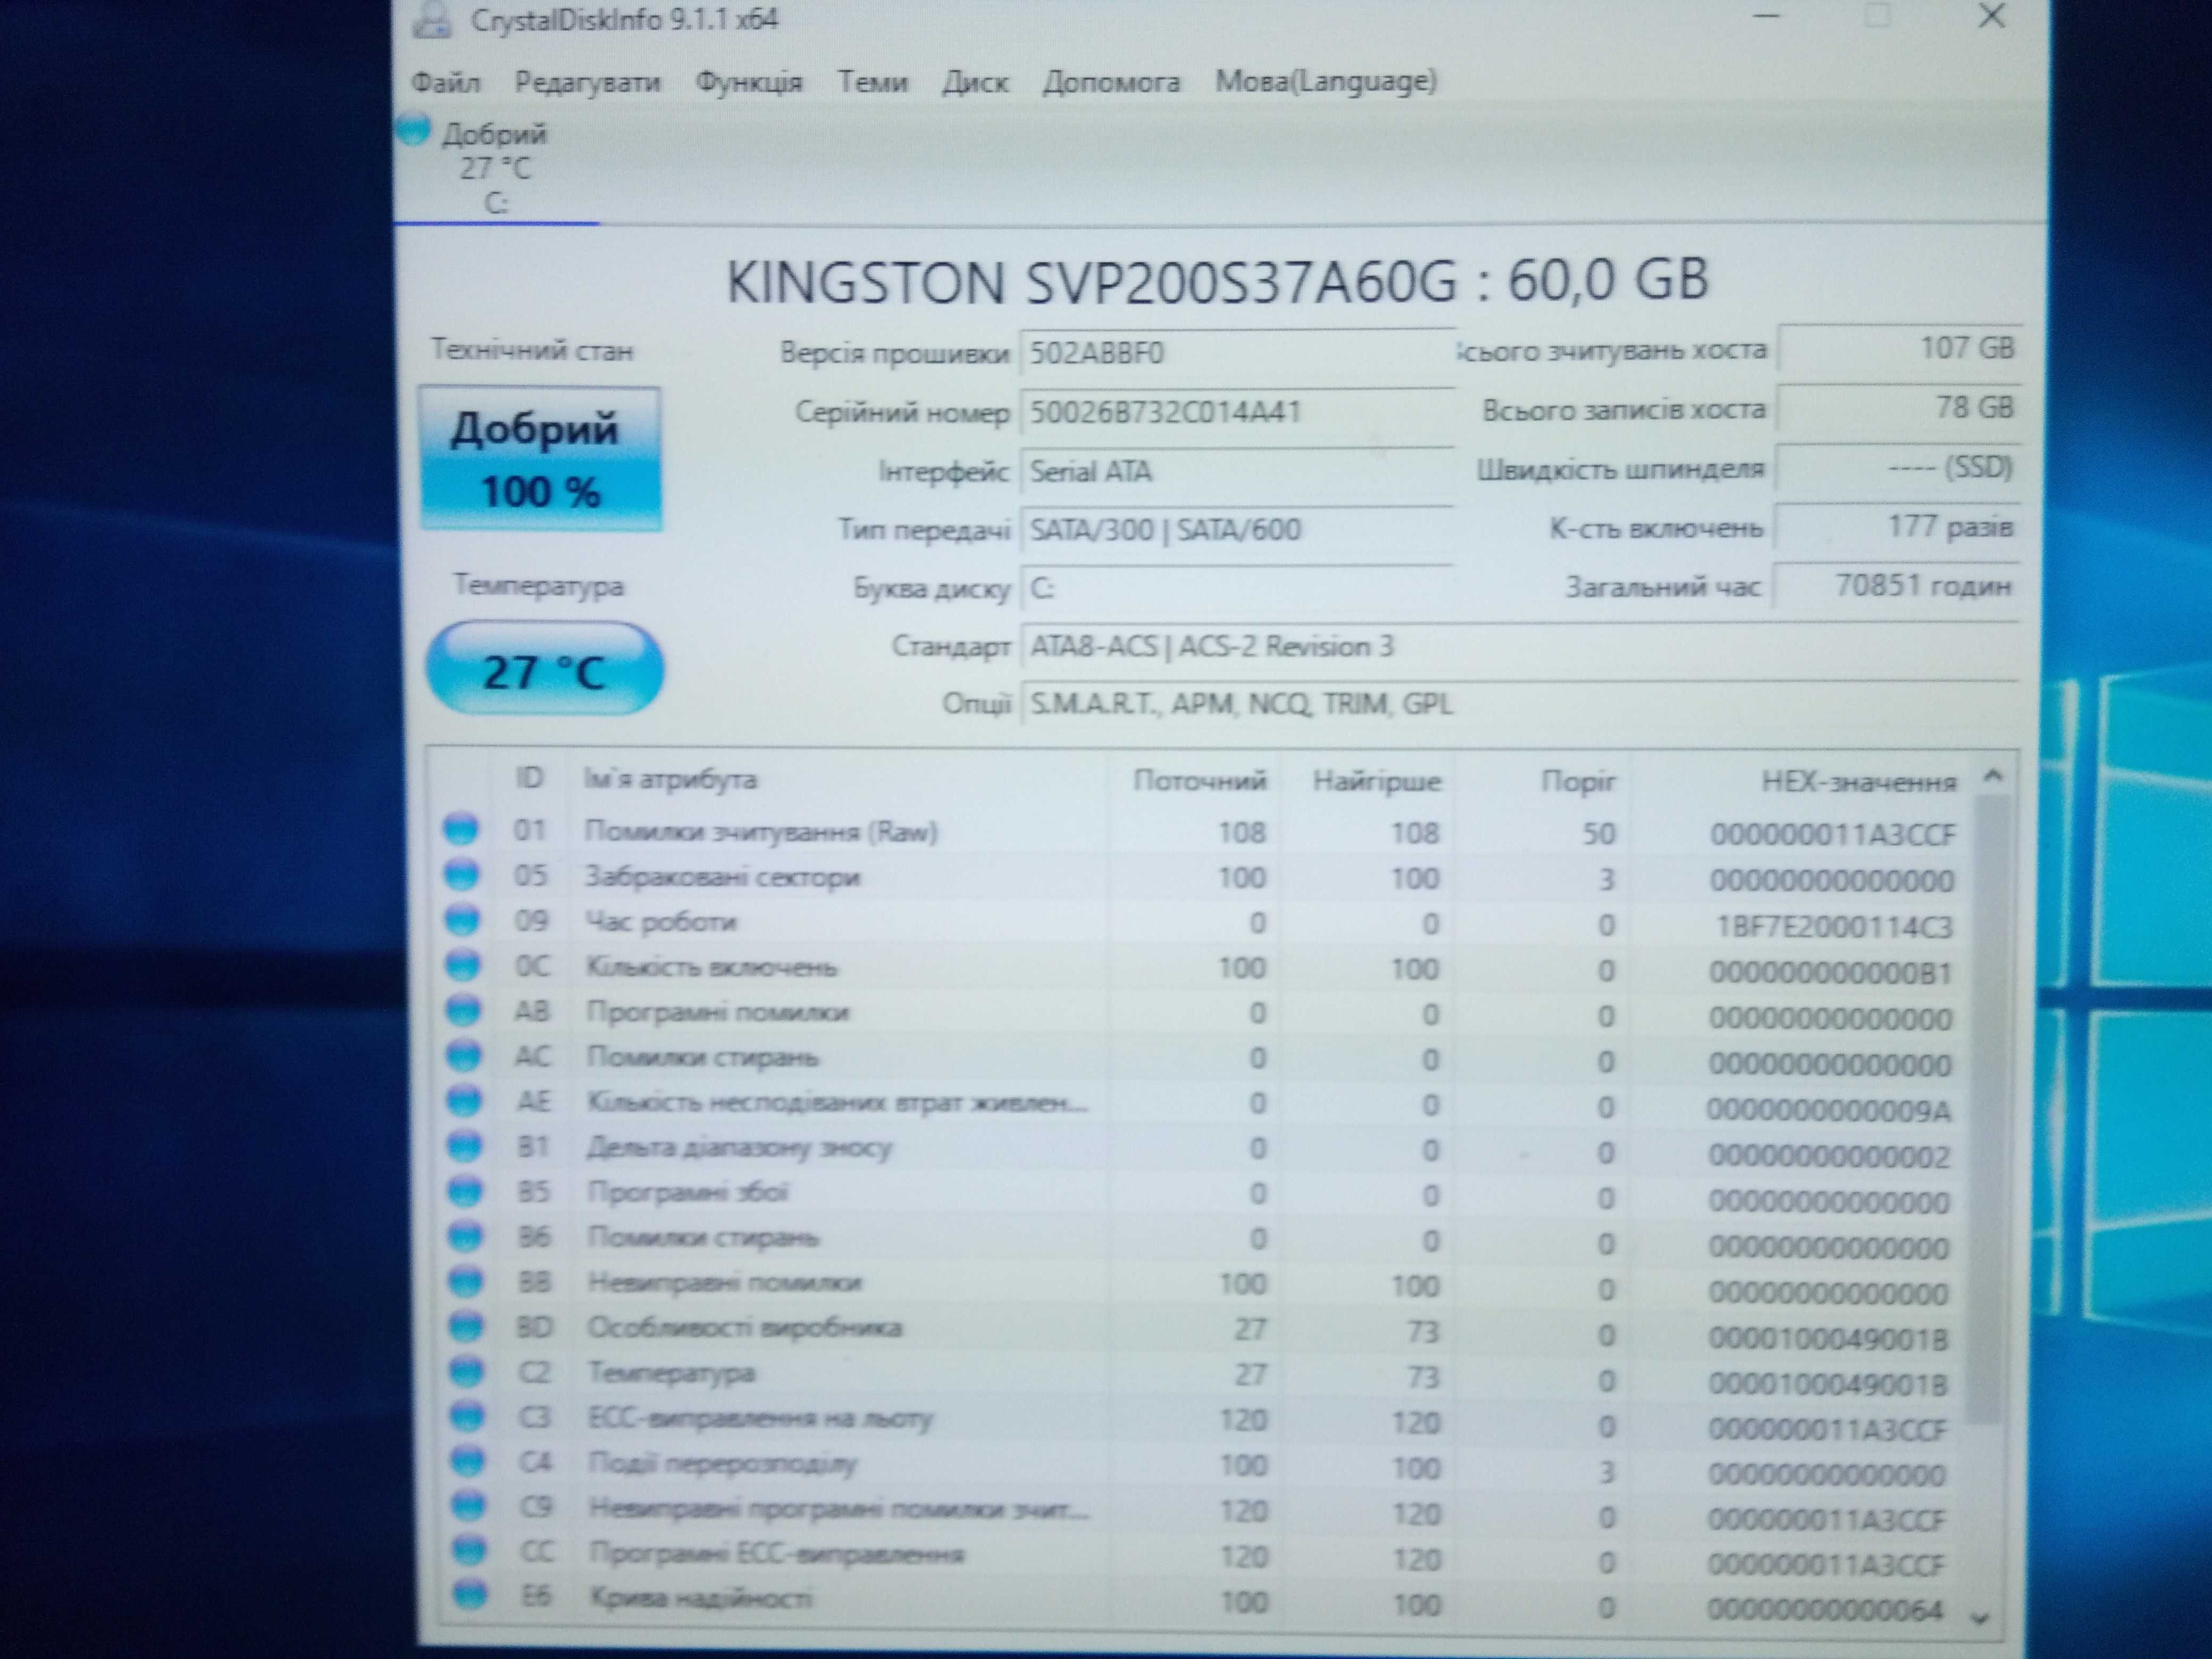
Task: Click the status icon of attribute 0C
Action: tap(462, 964)
